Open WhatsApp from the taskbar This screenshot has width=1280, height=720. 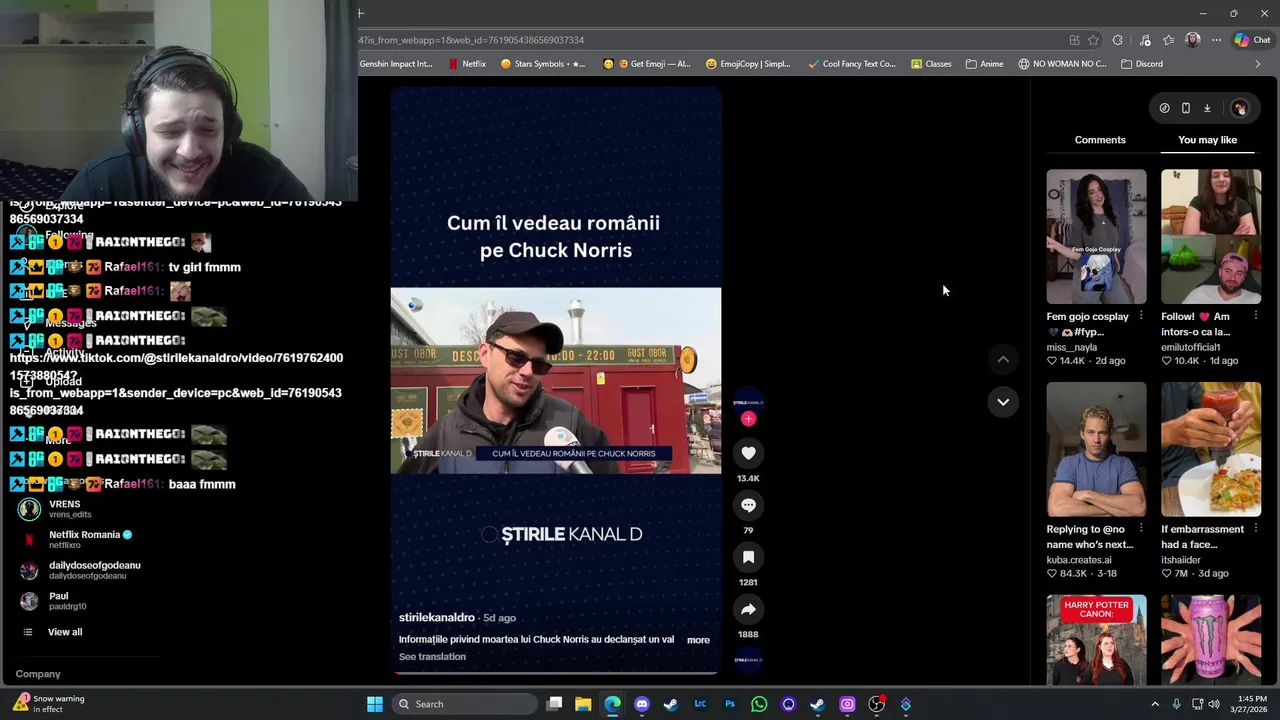pos(759,704)
